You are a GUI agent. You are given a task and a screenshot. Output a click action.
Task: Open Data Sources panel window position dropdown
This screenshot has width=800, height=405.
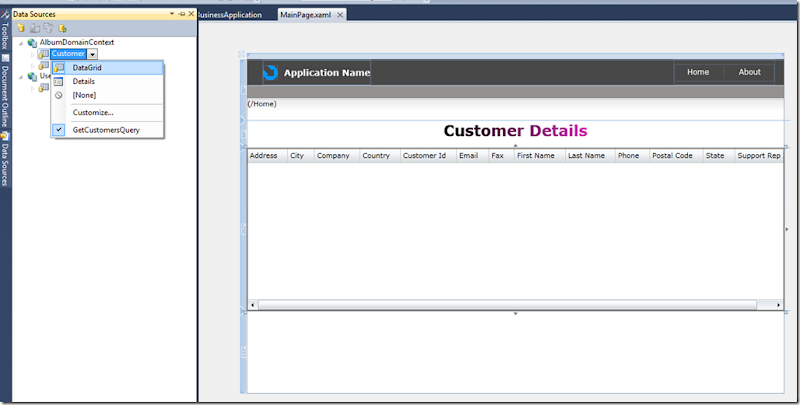171,15
